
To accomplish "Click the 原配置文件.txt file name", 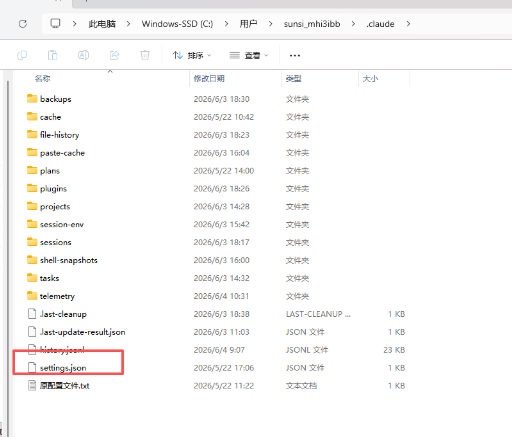I will (x=65, y=386).
